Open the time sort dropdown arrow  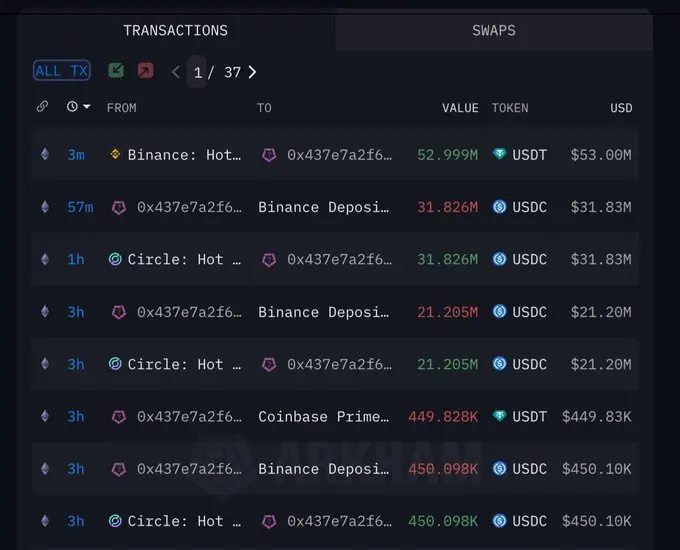coord(86,106)
